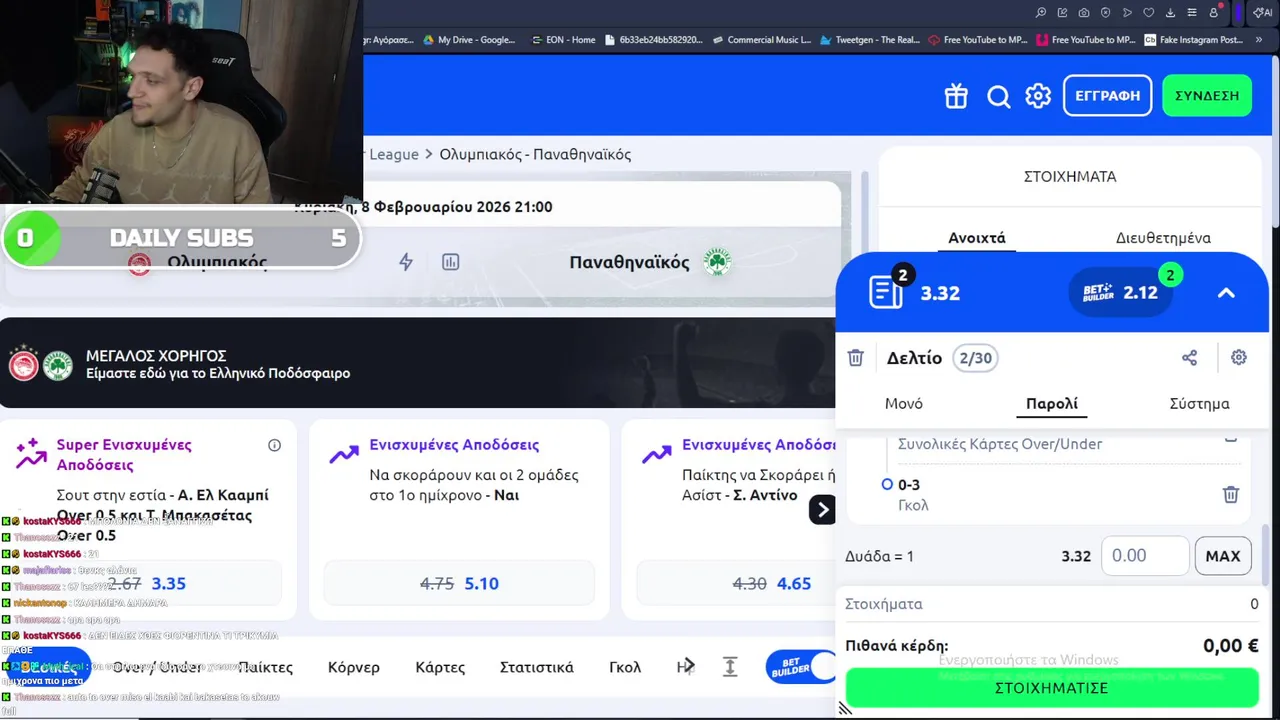Open the Κόρνερ market tab
This screenshot has width=1280, height=720.
[x=354, y=667]
